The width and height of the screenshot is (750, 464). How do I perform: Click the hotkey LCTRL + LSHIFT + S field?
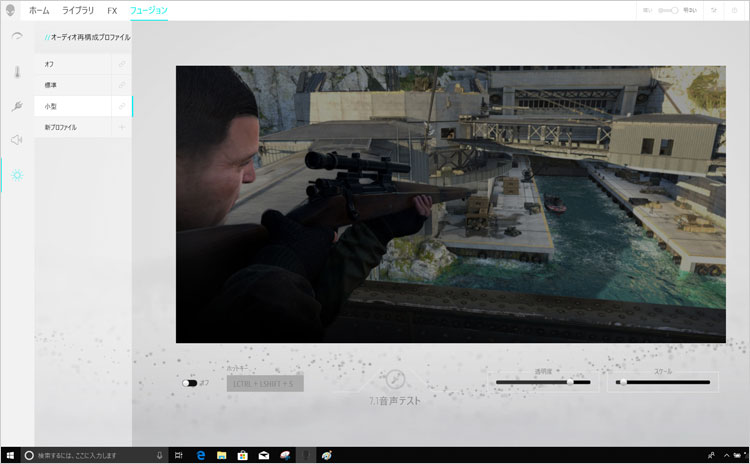tap(265, 383)
